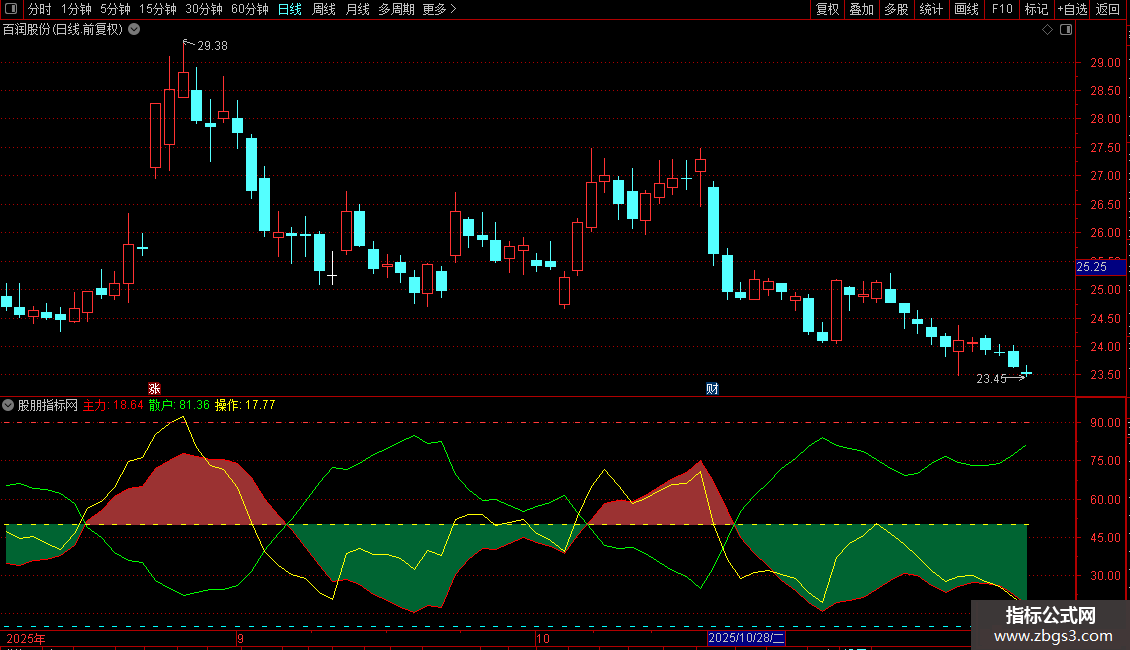The width and height of the screenshot is (1130, 650).
Task: Click the 散户: 81.36 indicator value
Action: click(179, 405)
